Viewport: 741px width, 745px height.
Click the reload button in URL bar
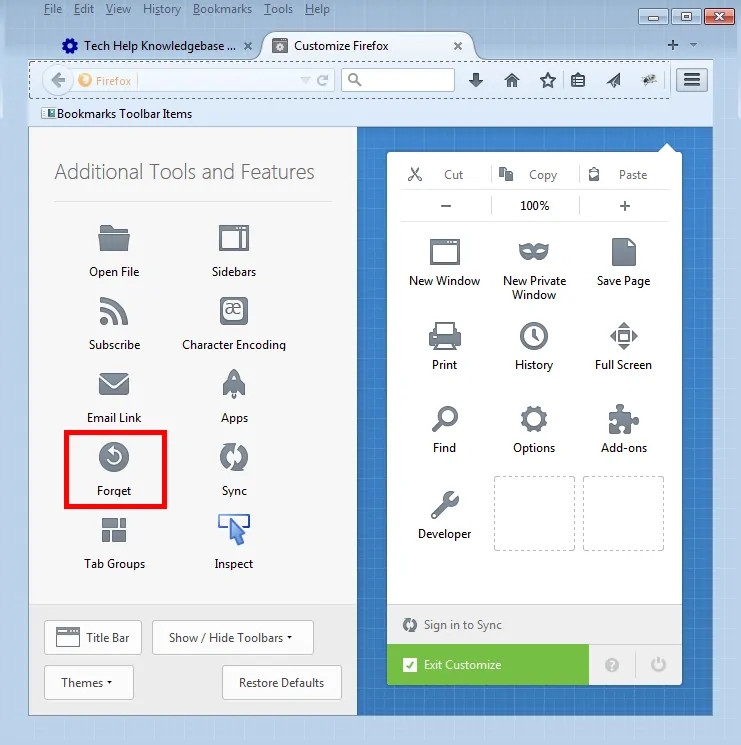(x=323, y=80)
